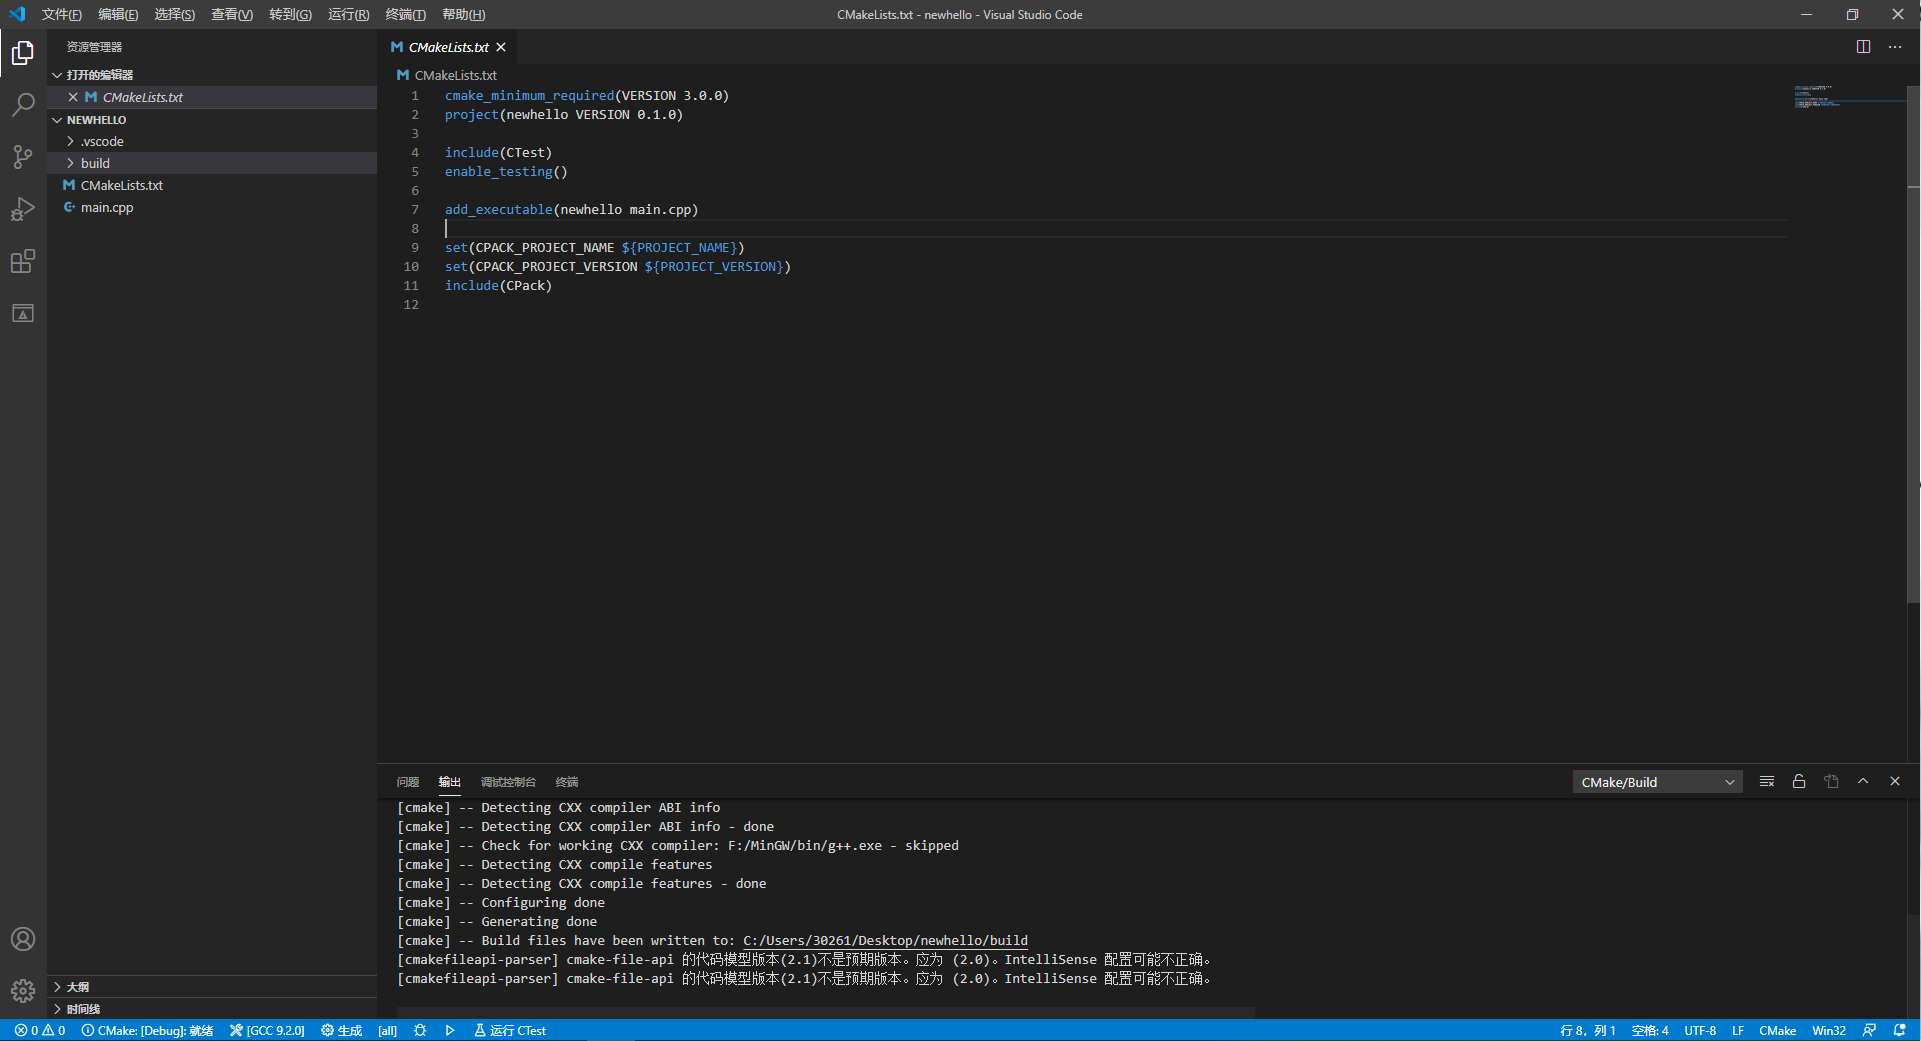The width and height of the screenshot is (1921, 1041).
Task: Open the build path link in output
Action: [x=885, y=941]
